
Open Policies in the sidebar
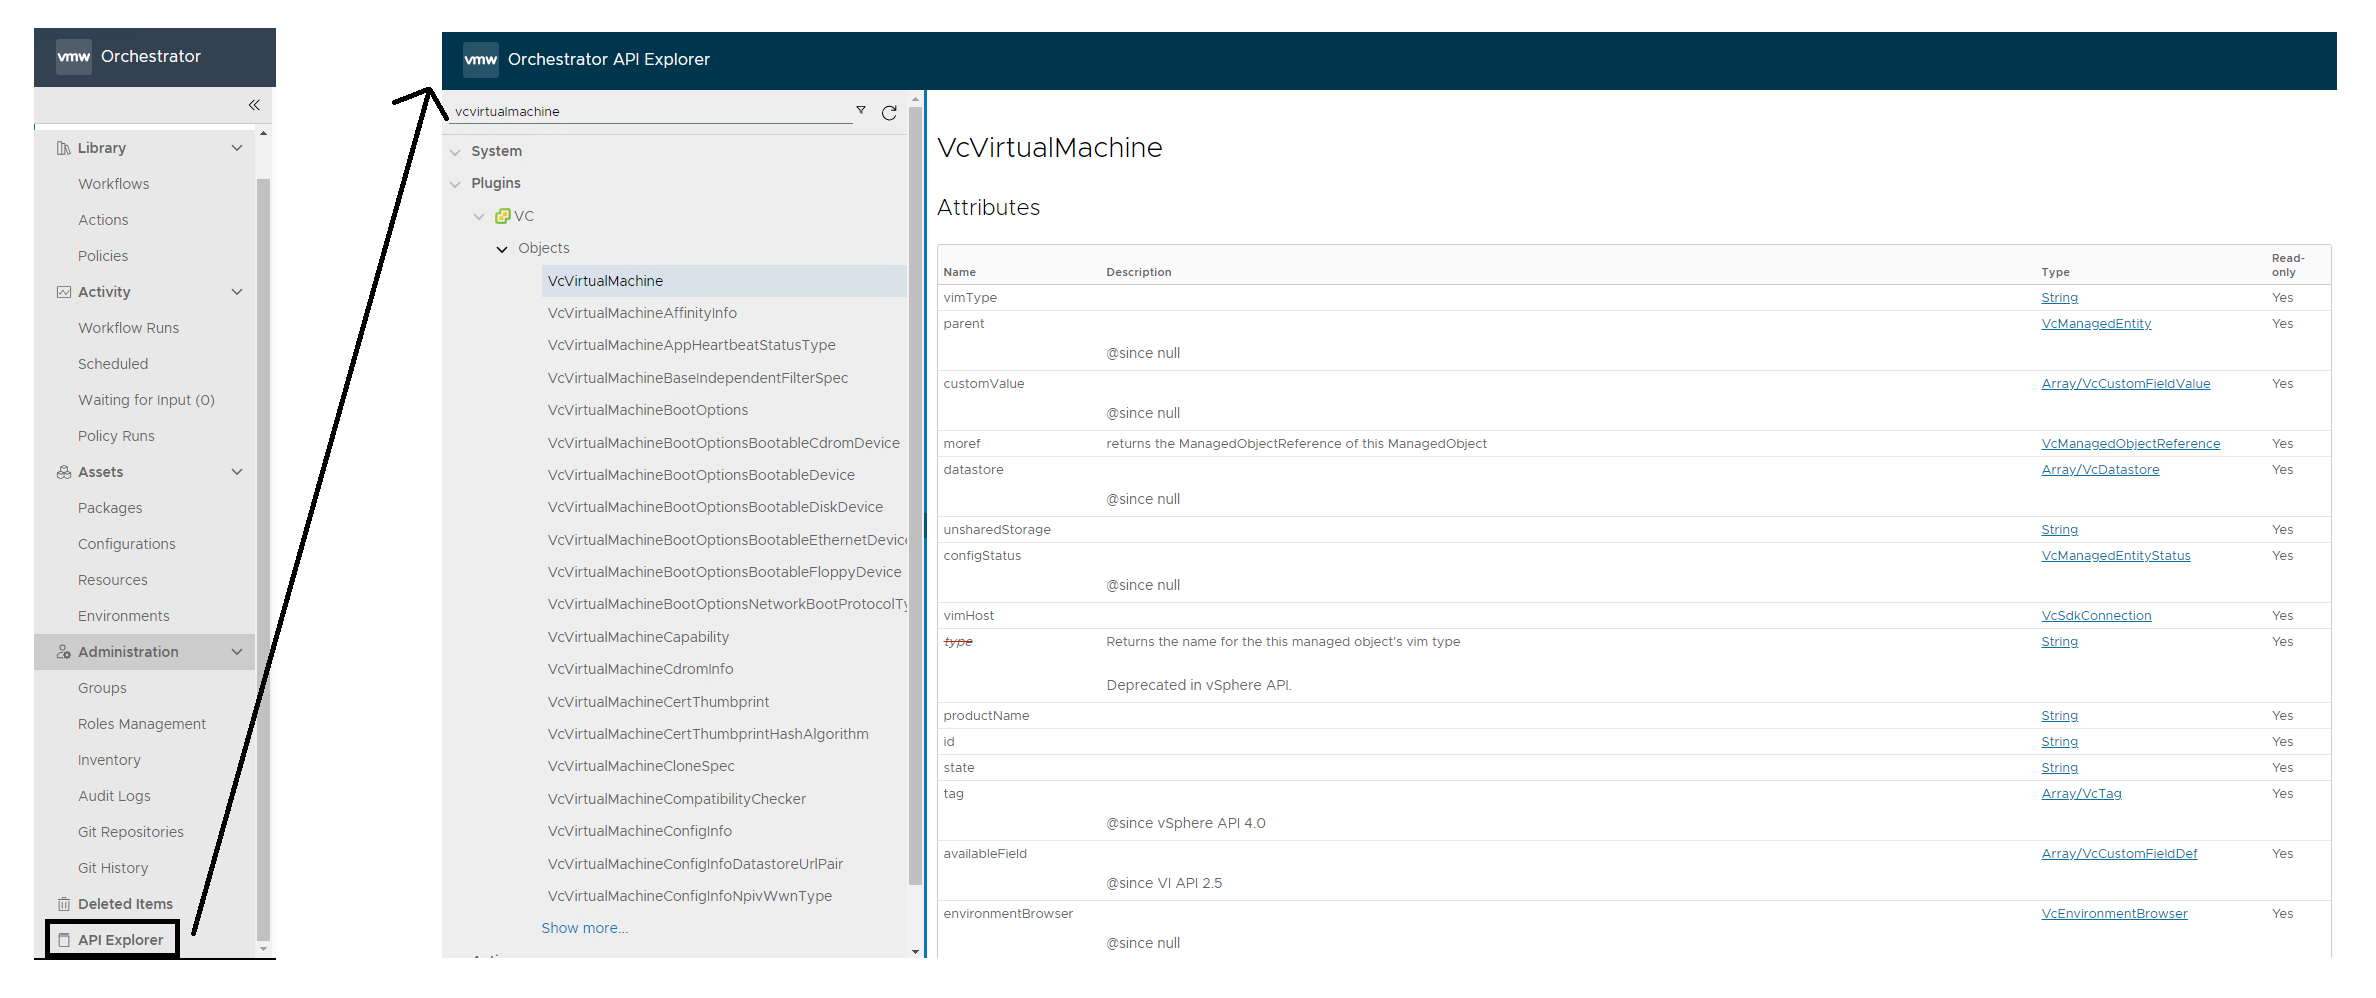[103, 256]
